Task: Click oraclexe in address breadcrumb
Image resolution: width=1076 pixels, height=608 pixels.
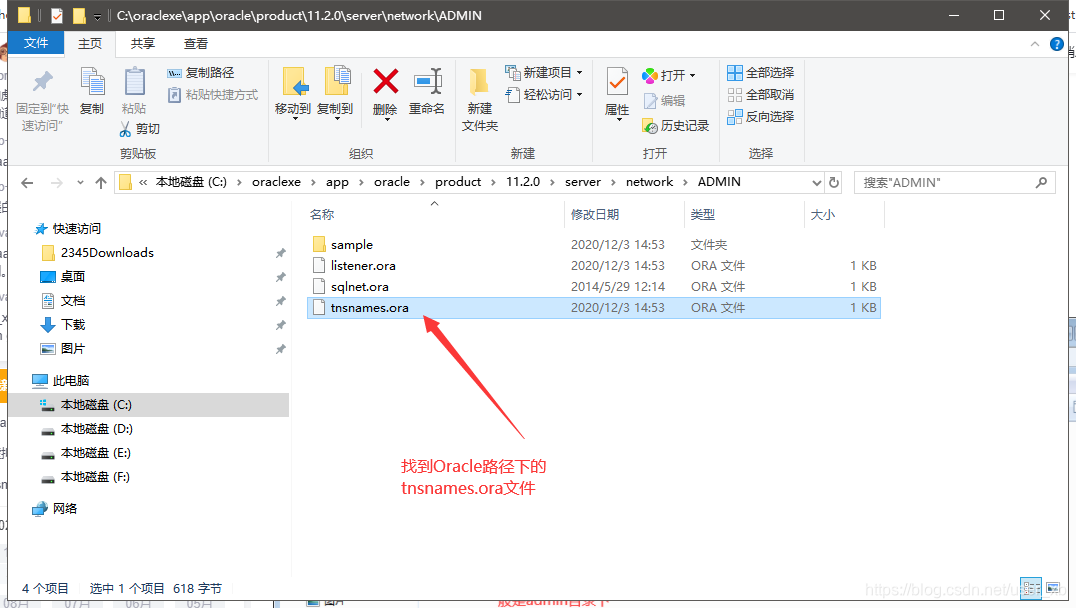Action: click(276, 182)
